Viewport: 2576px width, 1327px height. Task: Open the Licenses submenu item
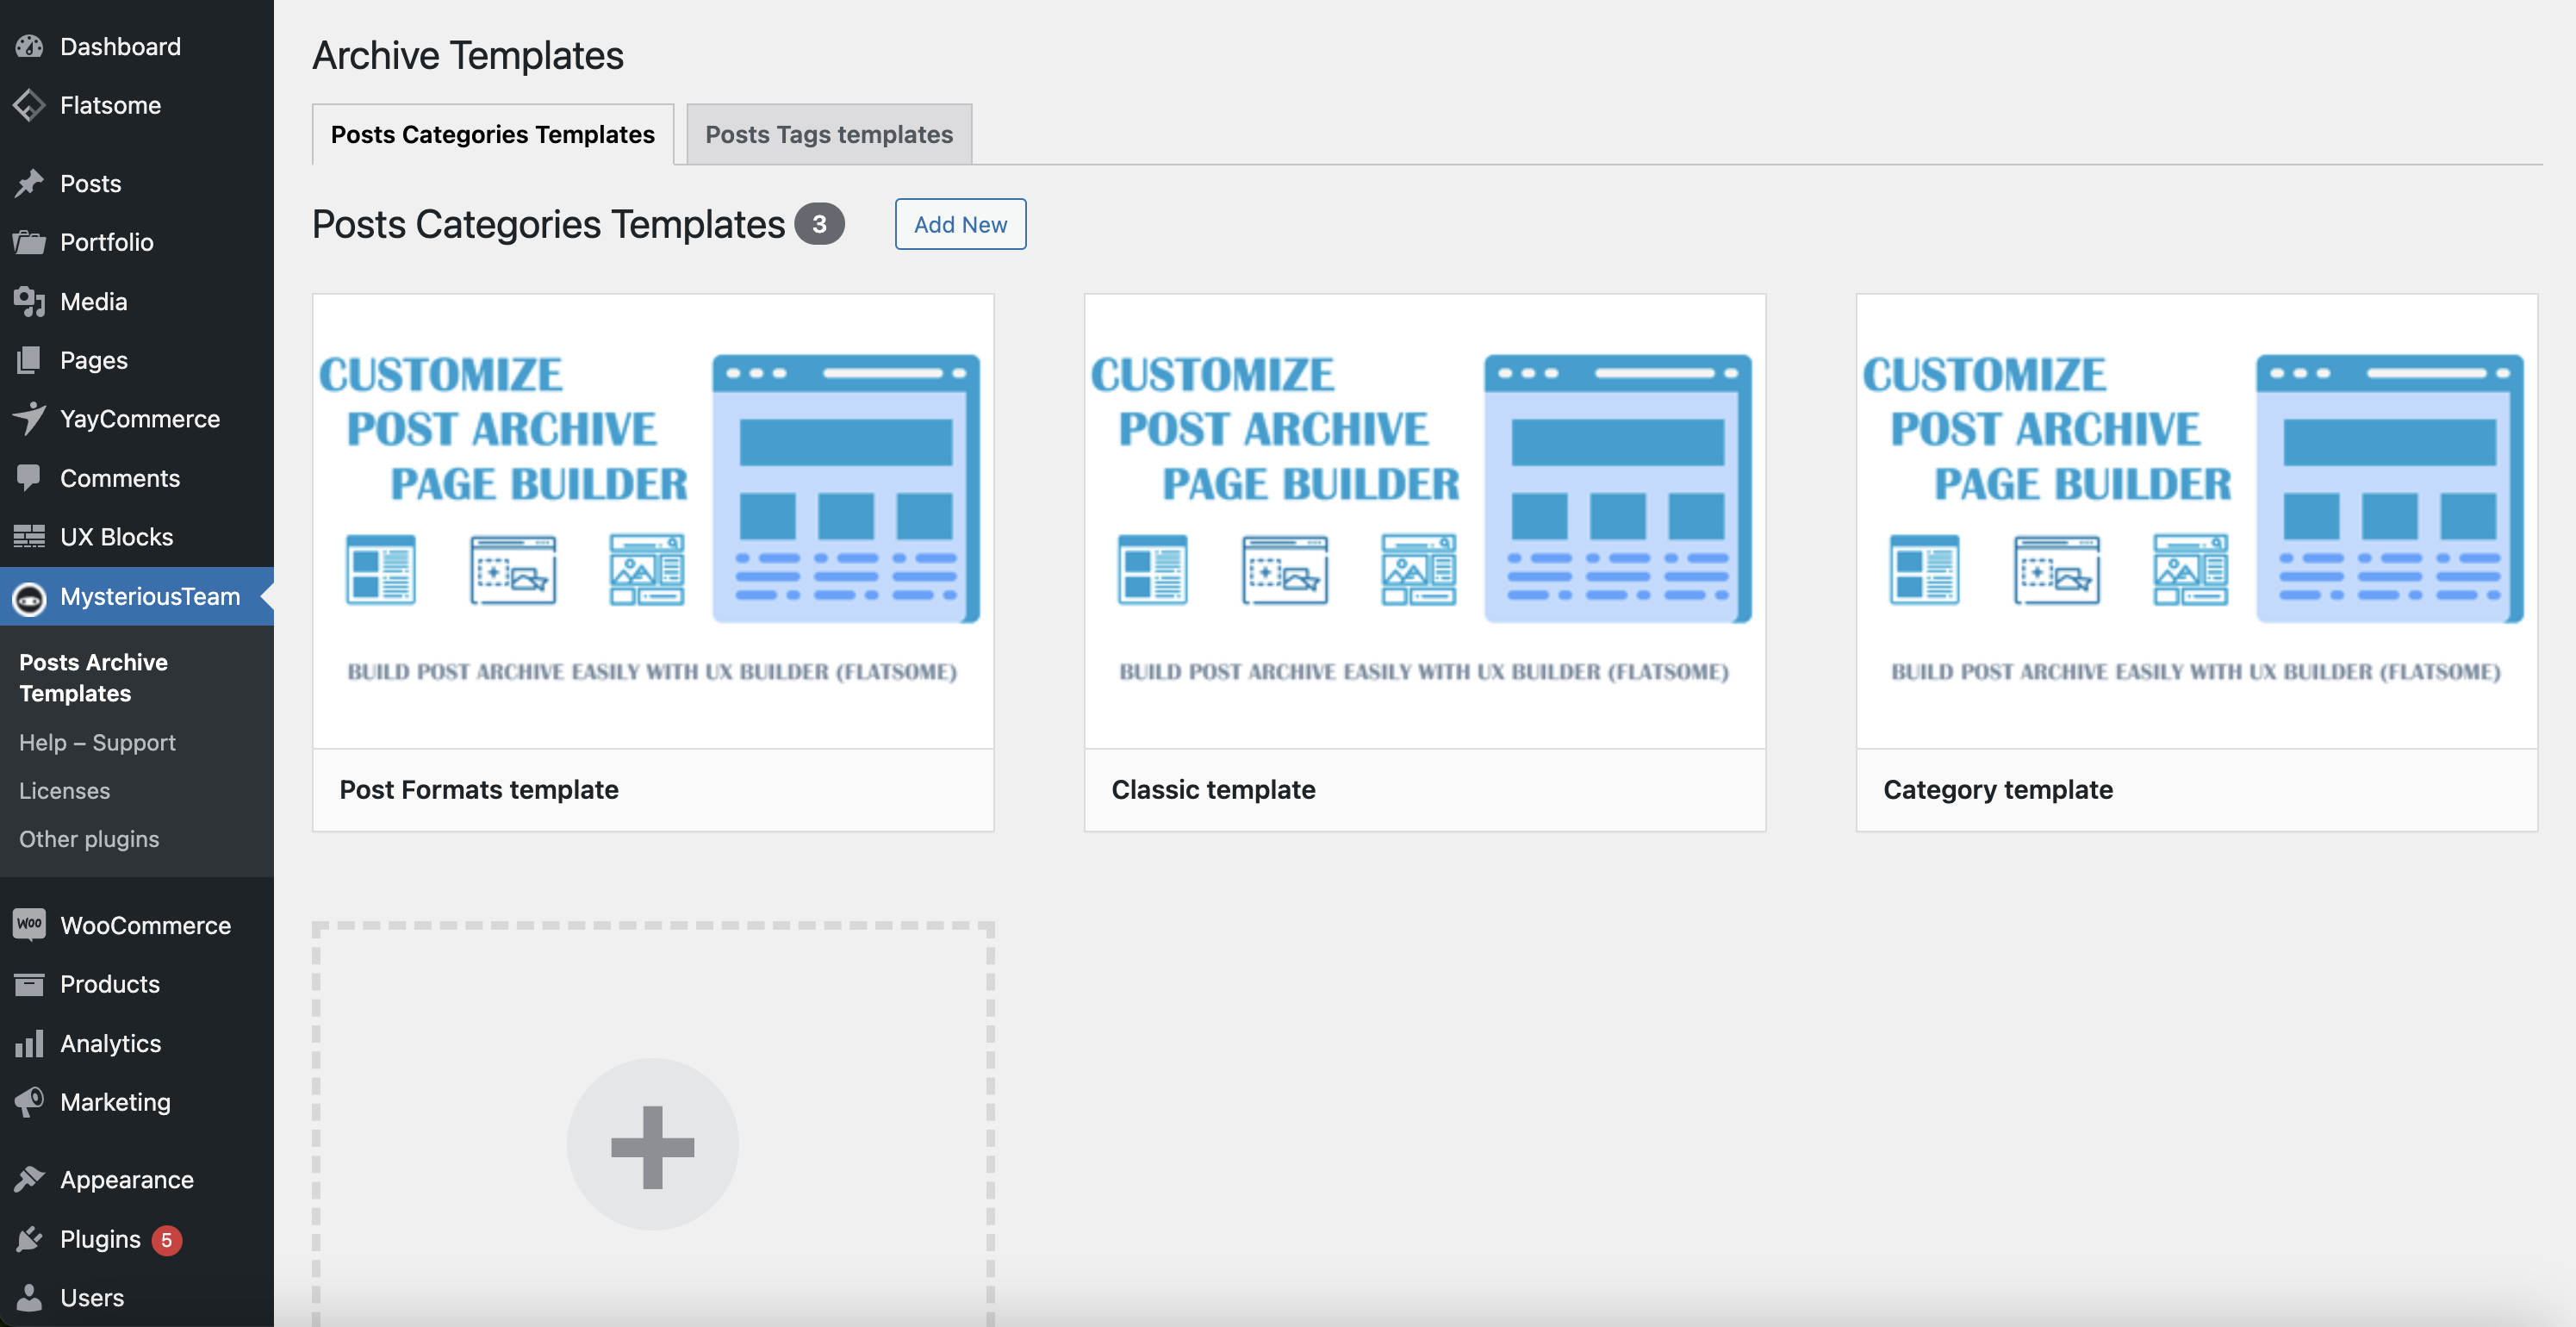pos(64,790)
